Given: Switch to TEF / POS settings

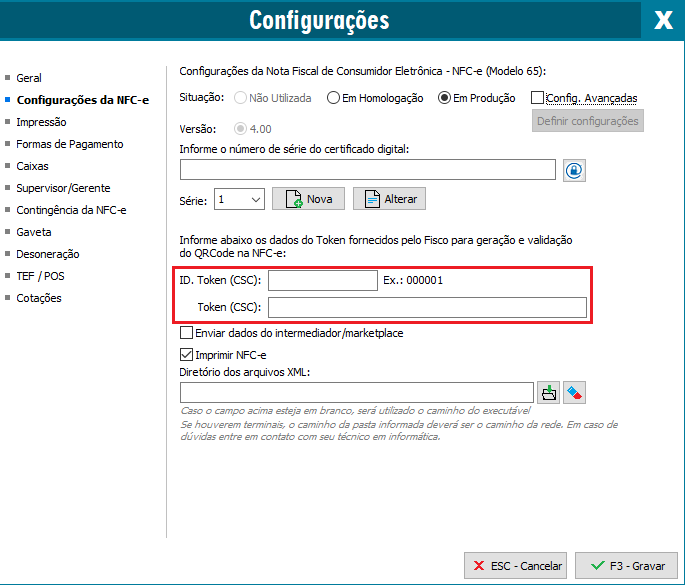Looking at the screenshot, I should [39, 276].
